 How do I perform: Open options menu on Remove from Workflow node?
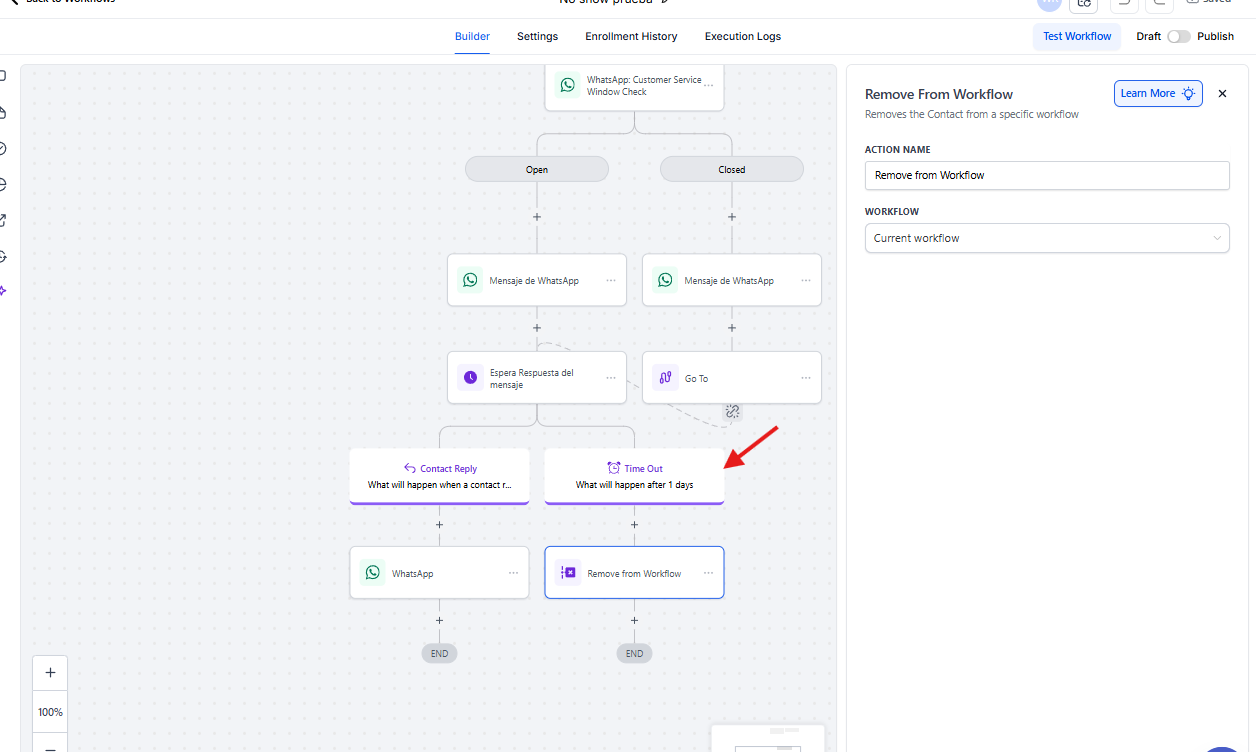coord(708,573)
